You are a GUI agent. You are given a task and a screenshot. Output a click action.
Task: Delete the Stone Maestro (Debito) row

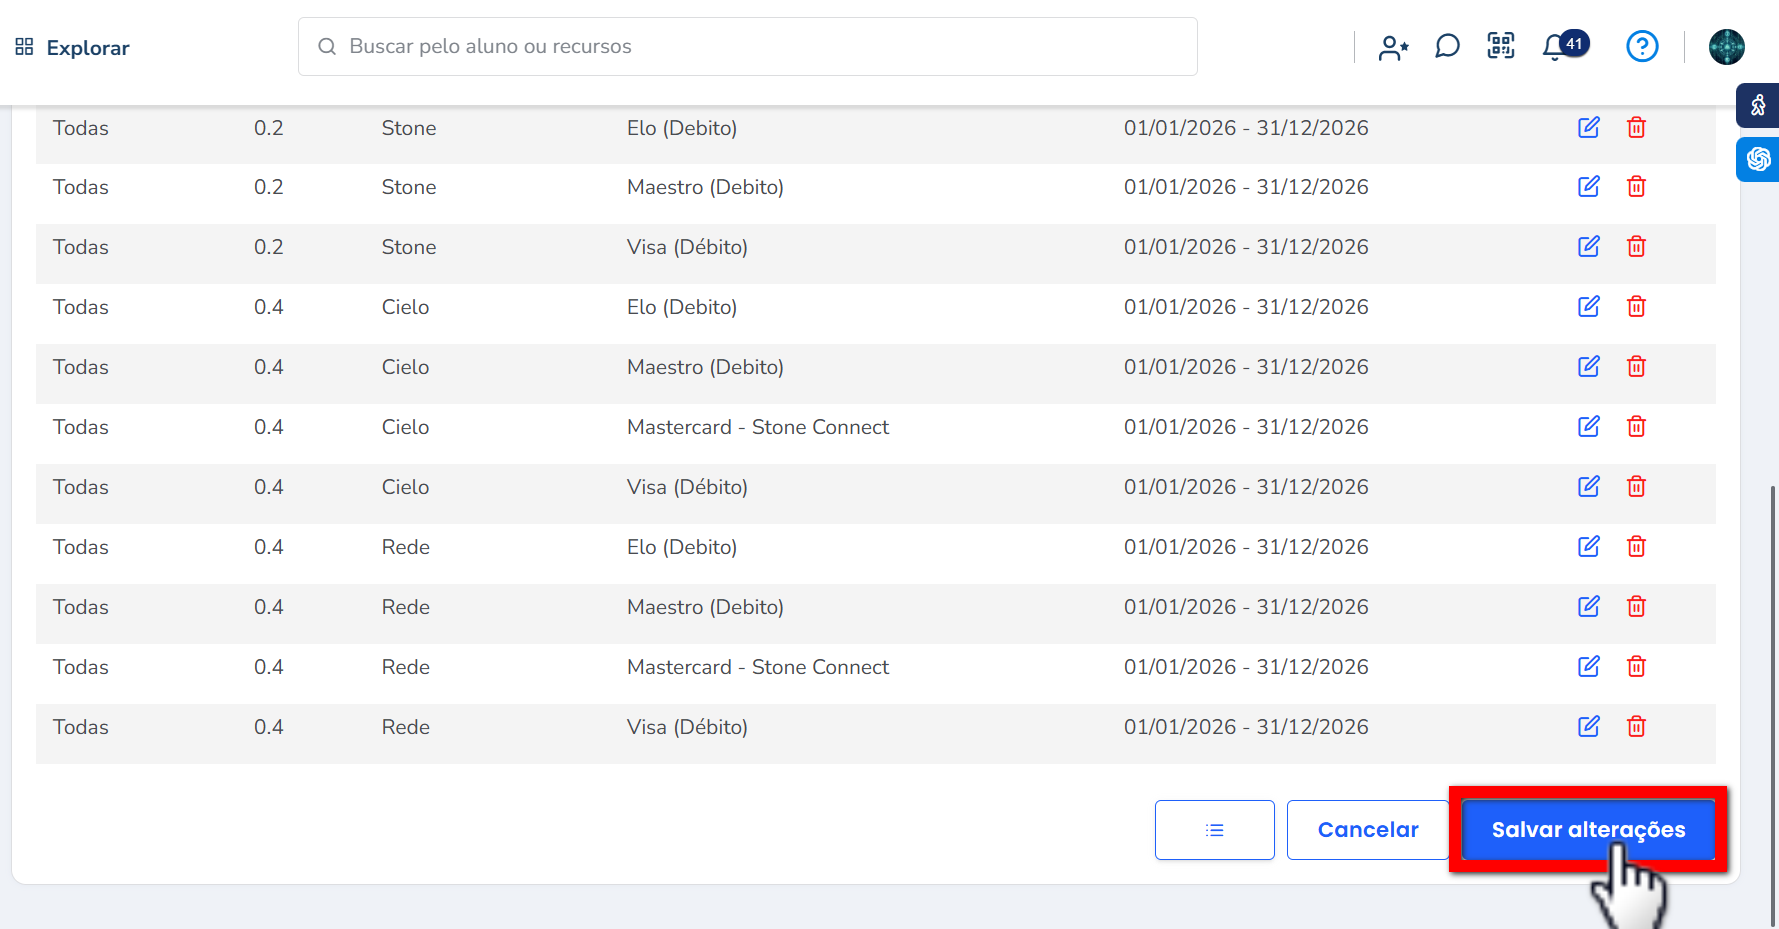[x=1636, y=187]
